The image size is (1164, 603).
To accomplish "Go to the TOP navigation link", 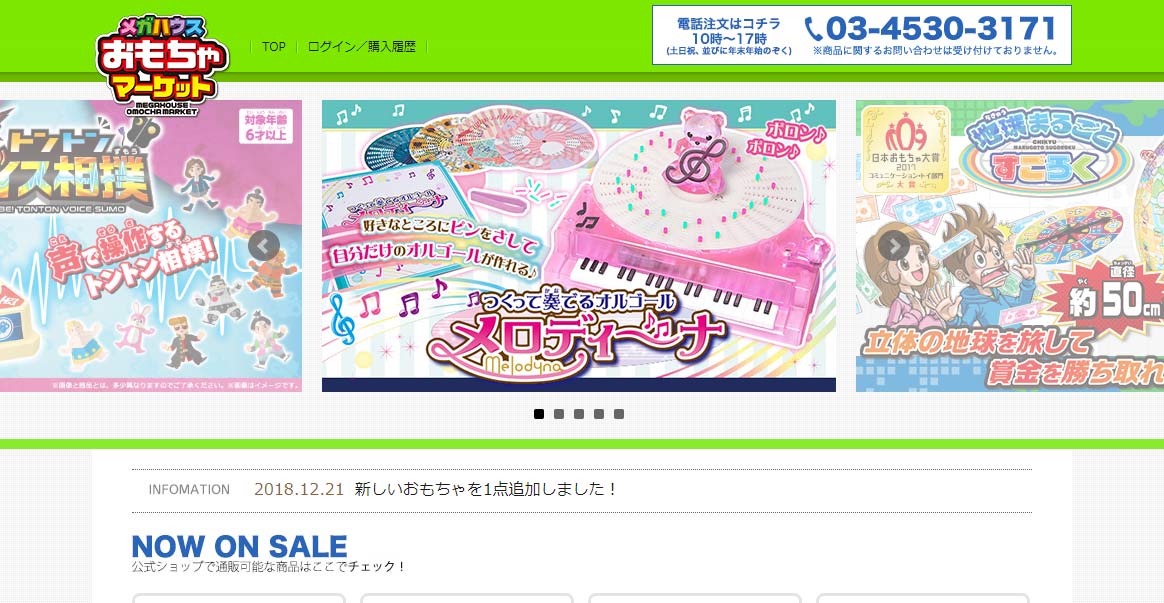I will (274, 47).
